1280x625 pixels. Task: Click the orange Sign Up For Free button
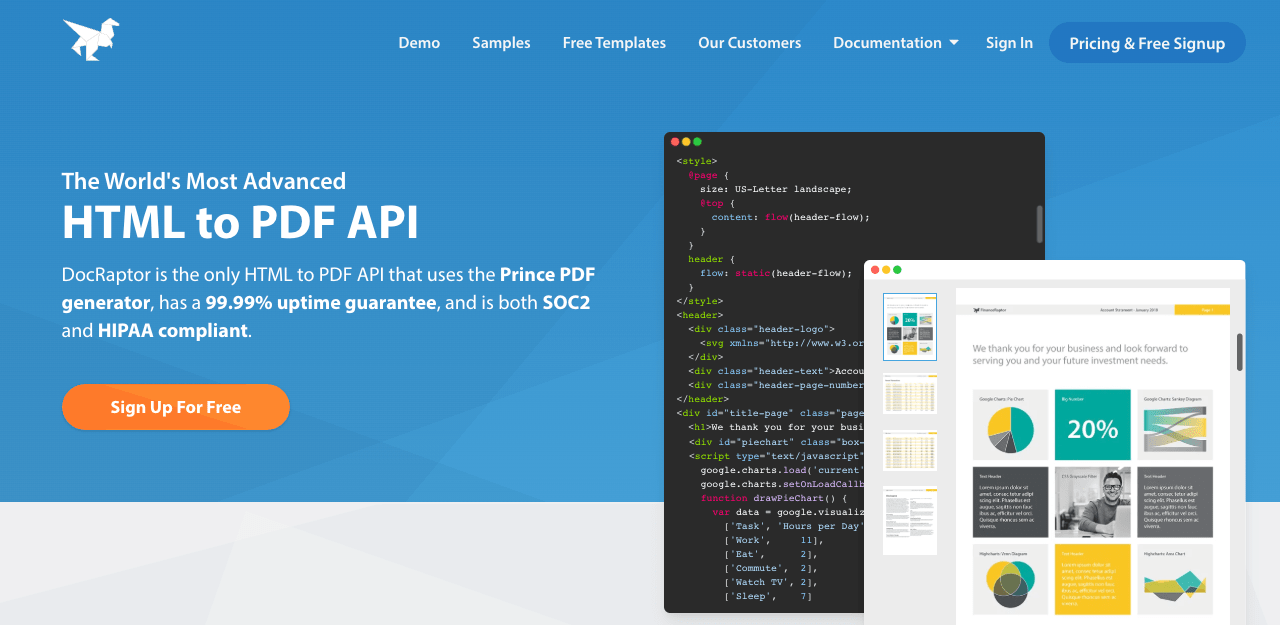pyautogui.click(x=176, y=407)
